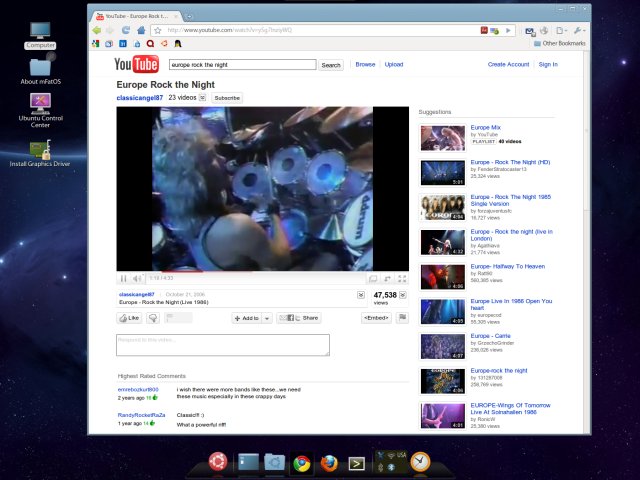The image size is (640, 480).
Task: Select the YouTube browser tab
Action: click(135, 16)
